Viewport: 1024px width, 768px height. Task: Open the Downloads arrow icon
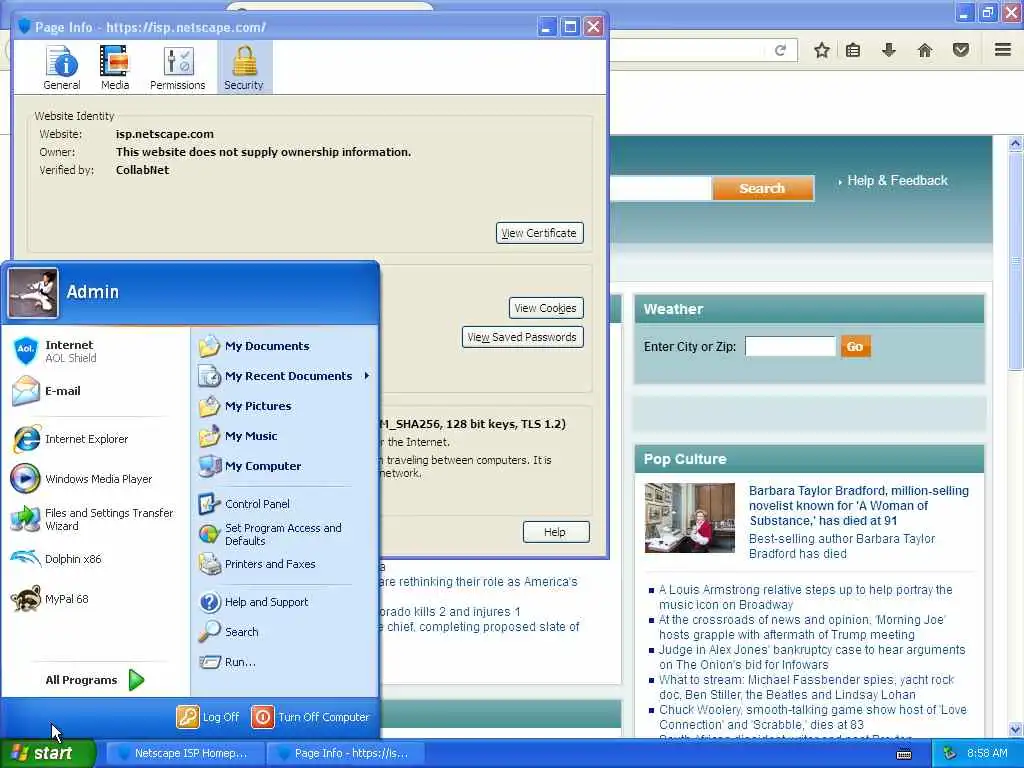889,50
